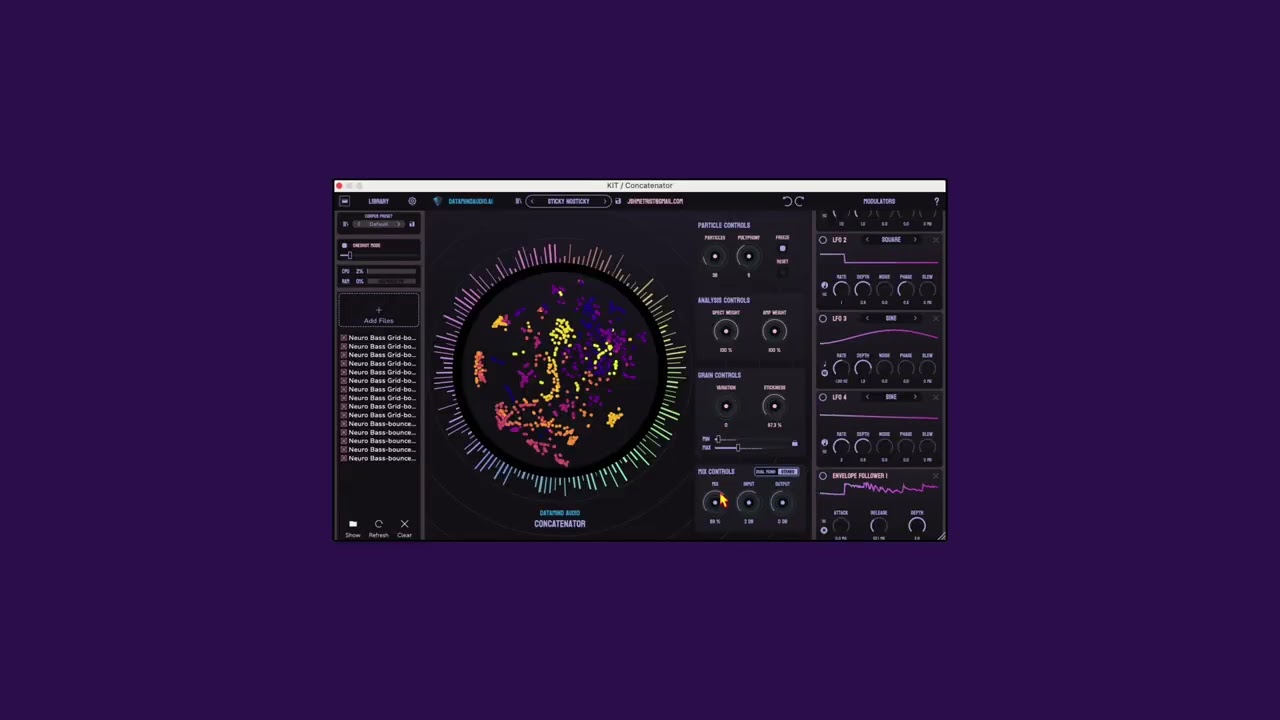Click the Min grain slider handle

tap(718, 439)
